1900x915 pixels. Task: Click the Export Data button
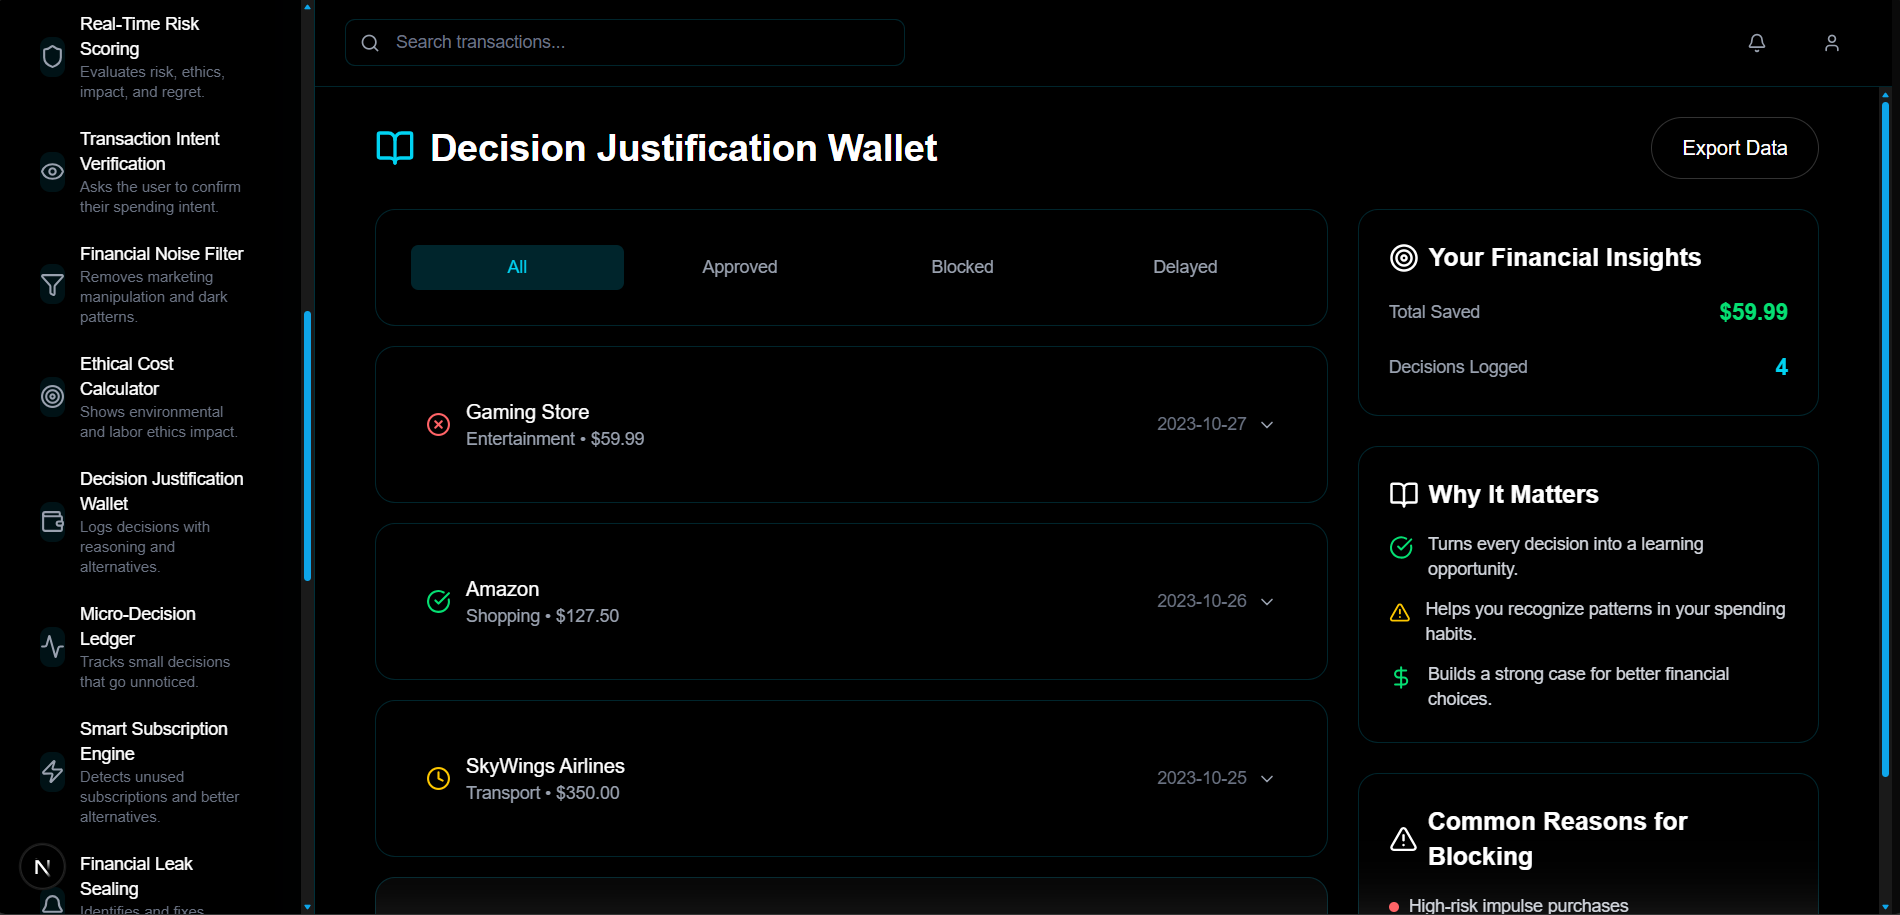(1735, 148)
